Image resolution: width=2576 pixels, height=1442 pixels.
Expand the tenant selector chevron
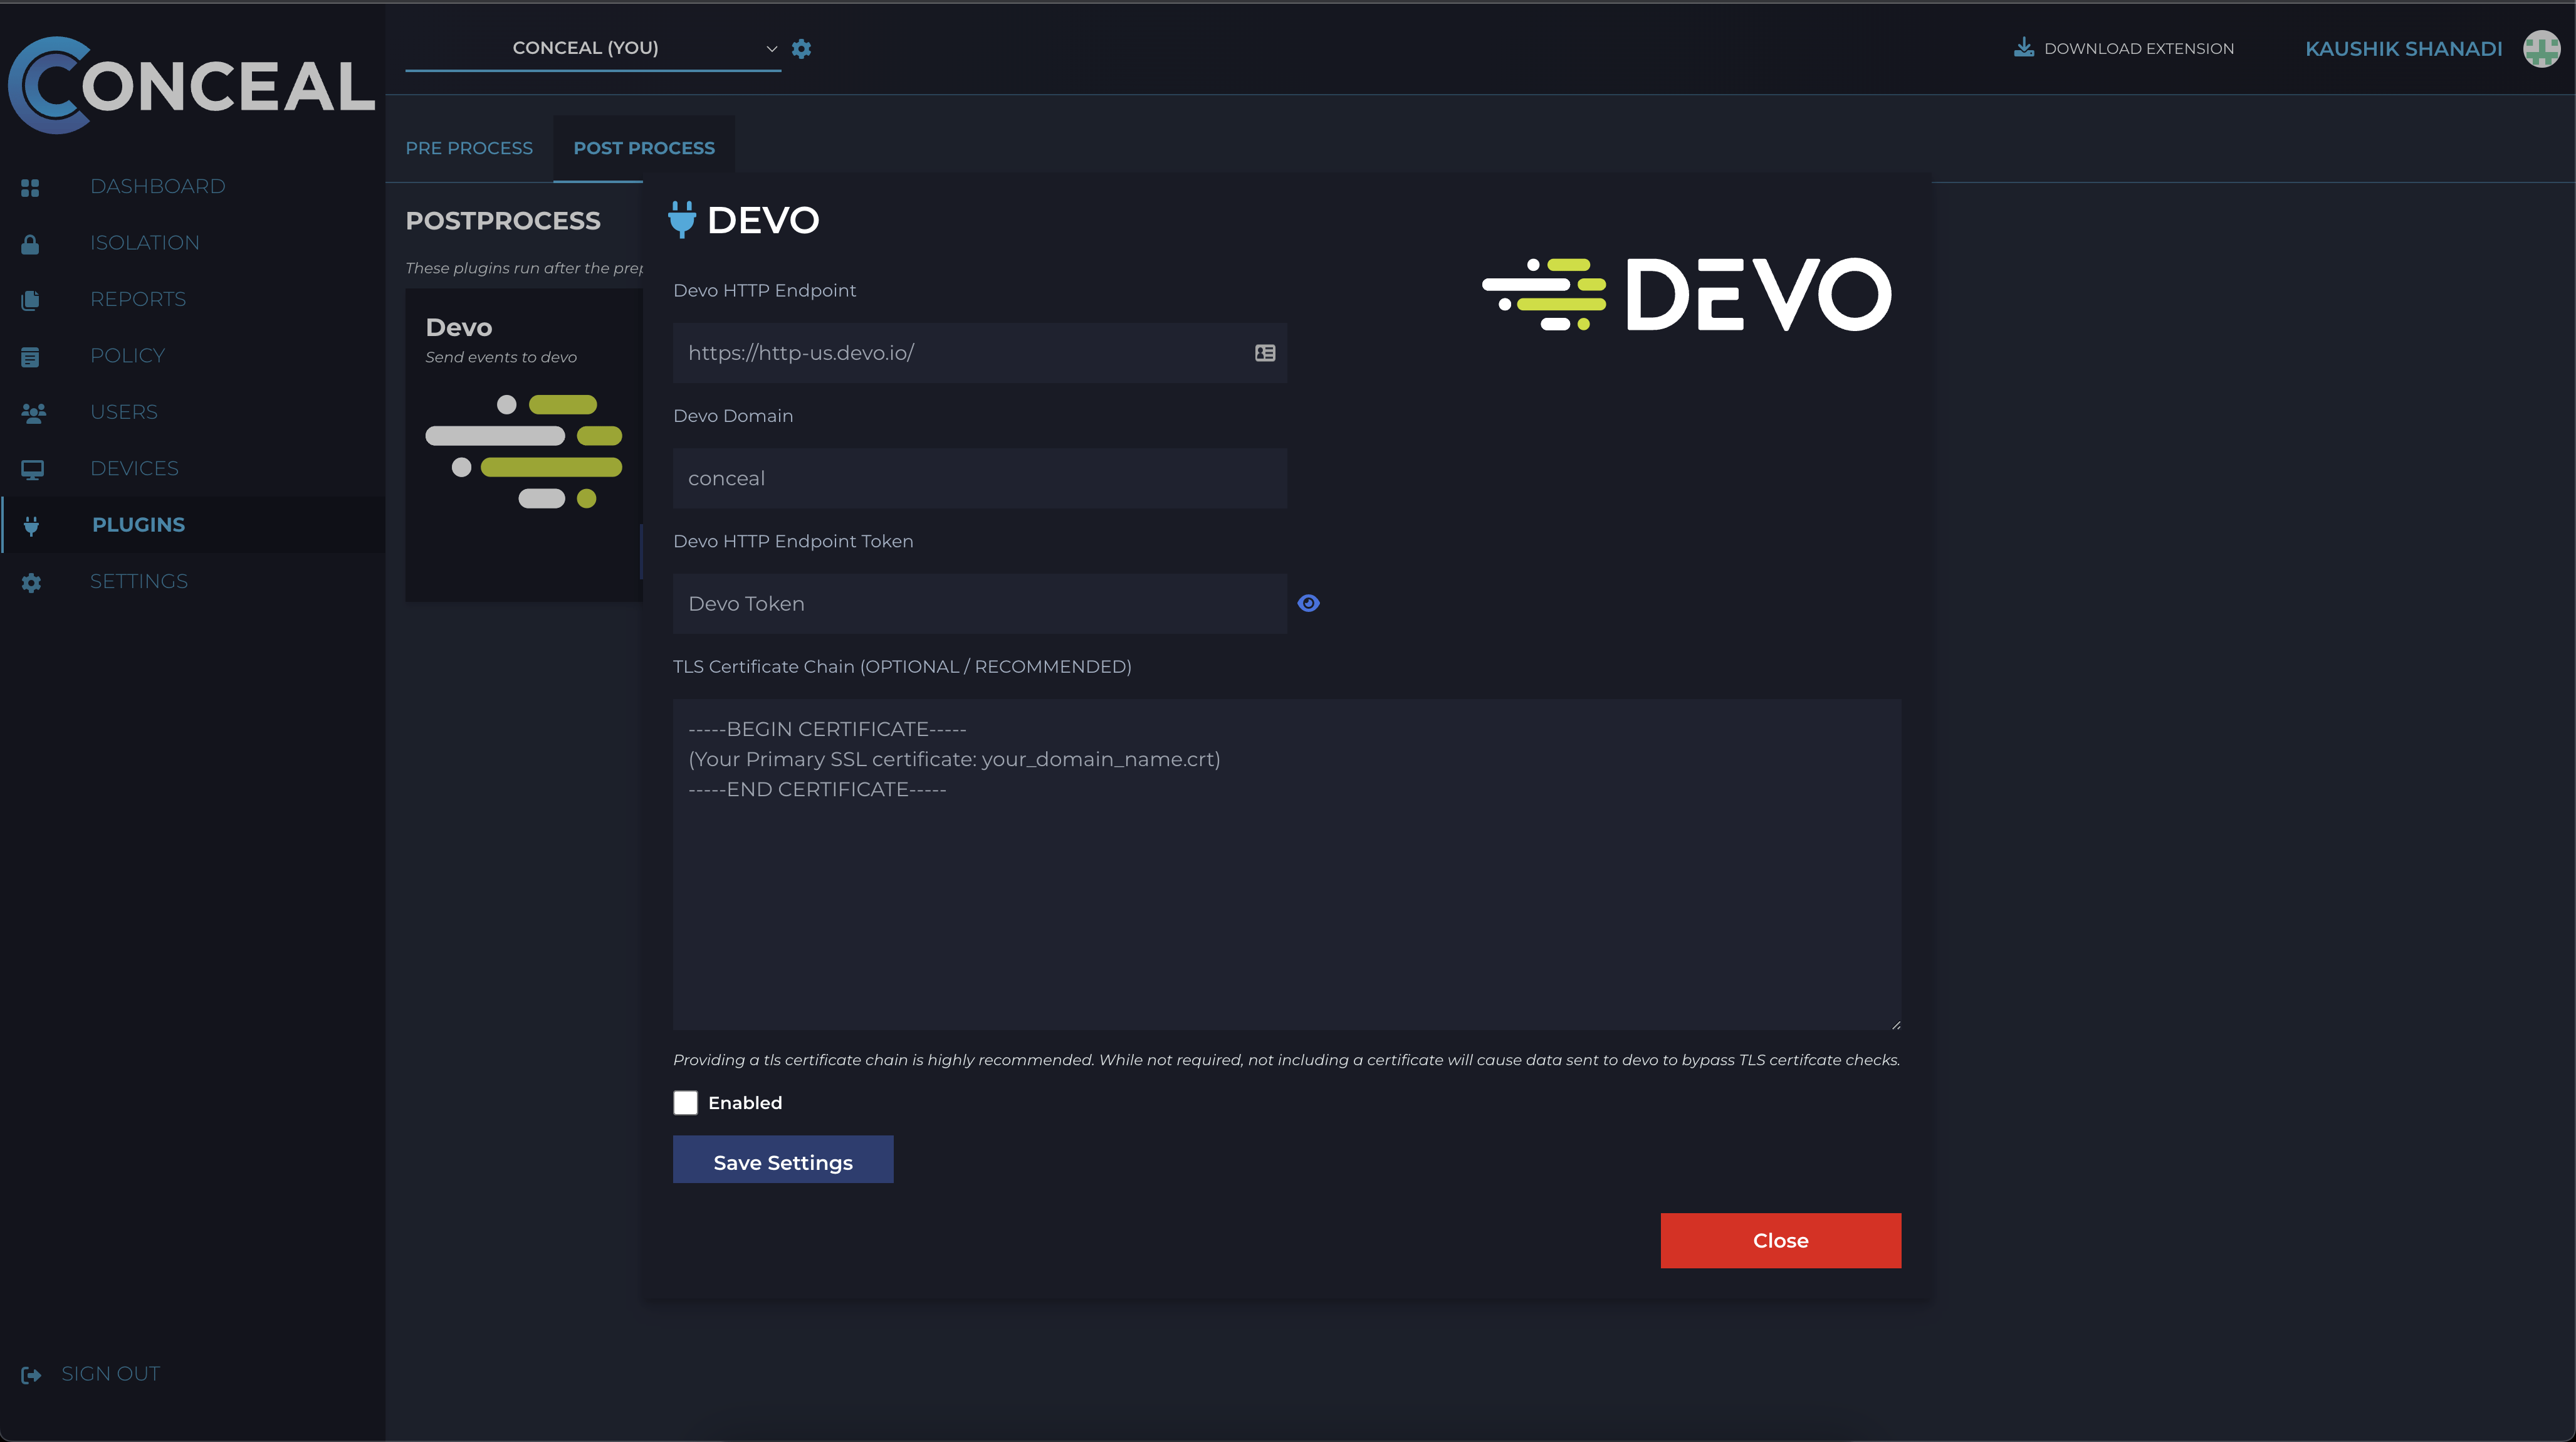tap(771, 48)
